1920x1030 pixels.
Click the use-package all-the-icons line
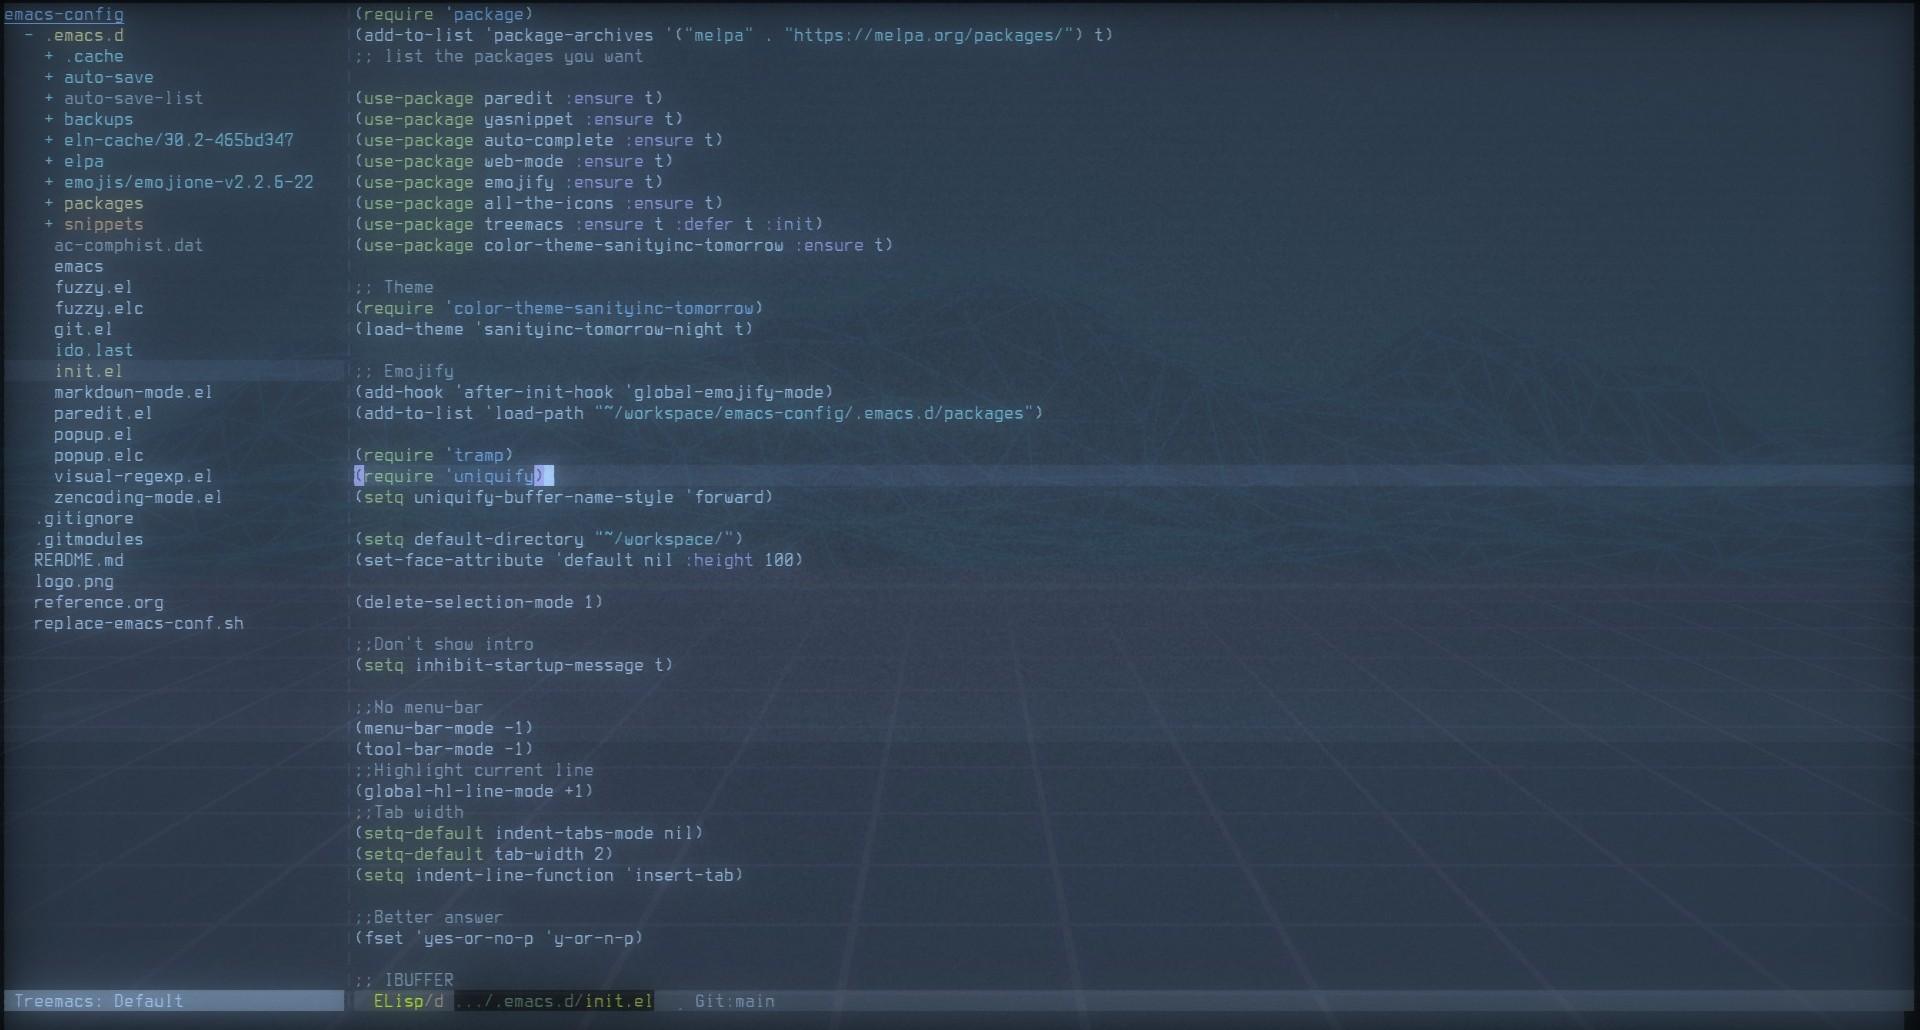click(539, 203)
